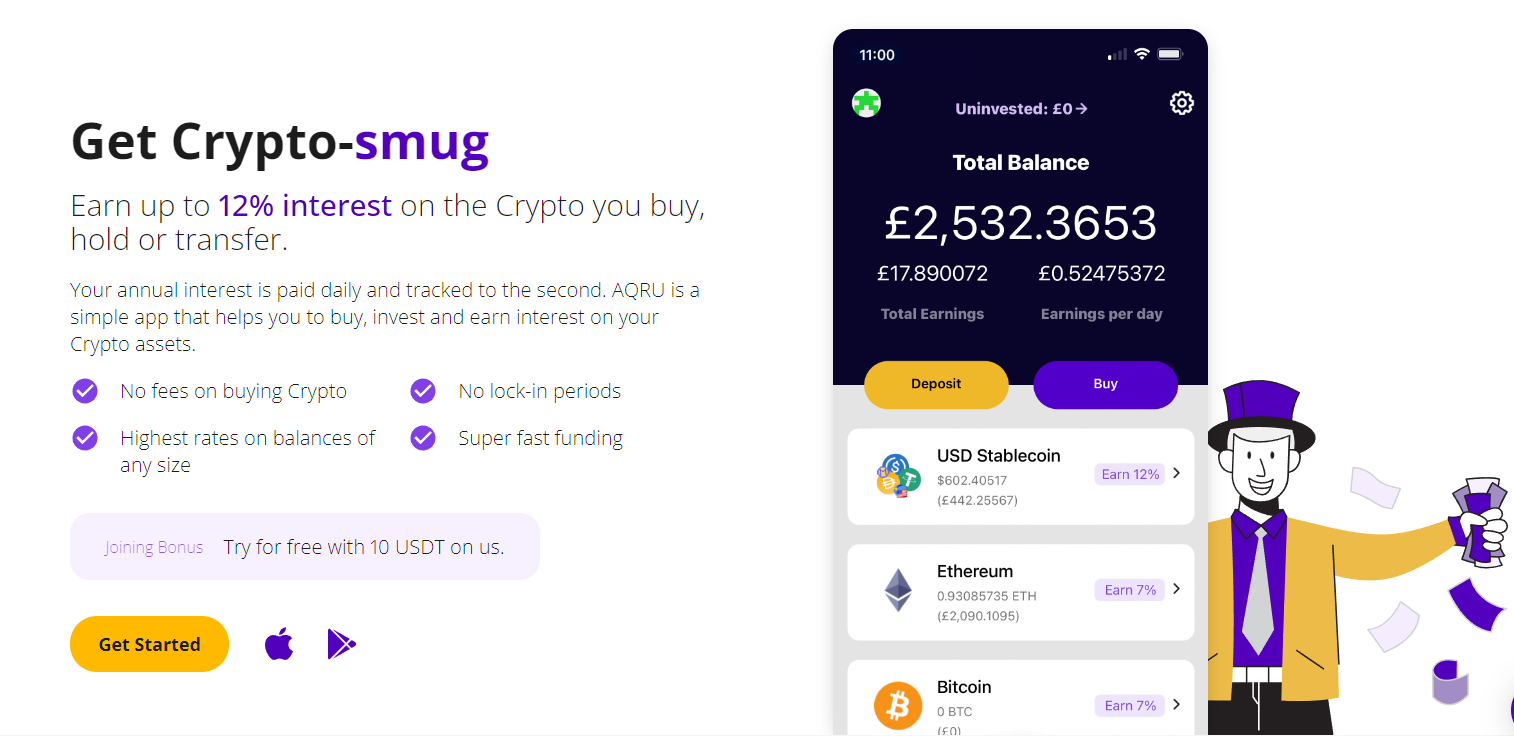Select the Bitcoin coin icon
This screenshot has height=736, width=1514.
pos(898,706)
